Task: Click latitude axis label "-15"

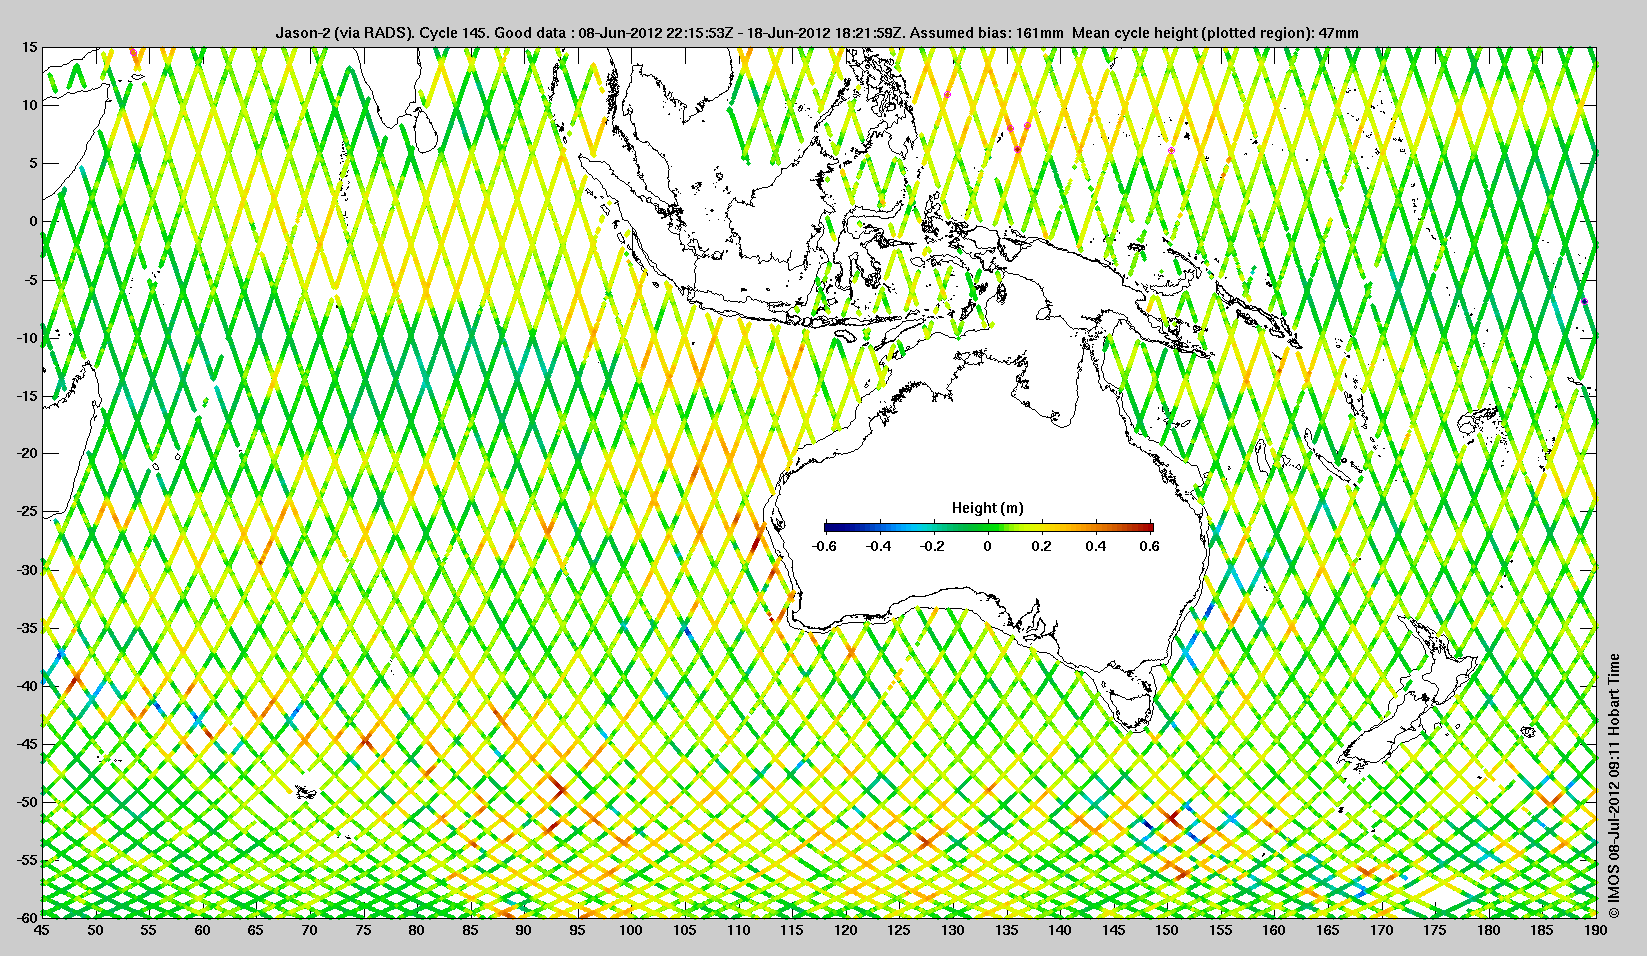Action: click(x=27, y=396)
